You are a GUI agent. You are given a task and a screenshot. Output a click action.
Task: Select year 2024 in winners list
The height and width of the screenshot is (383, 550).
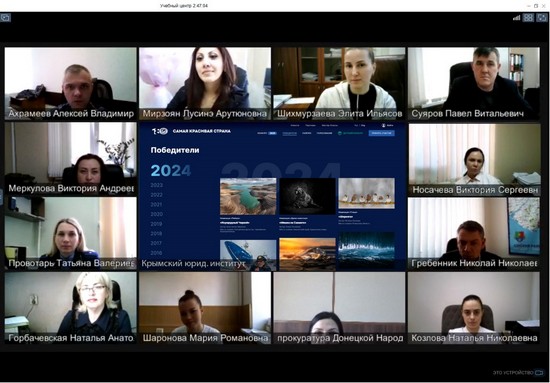tap(171, 171)
